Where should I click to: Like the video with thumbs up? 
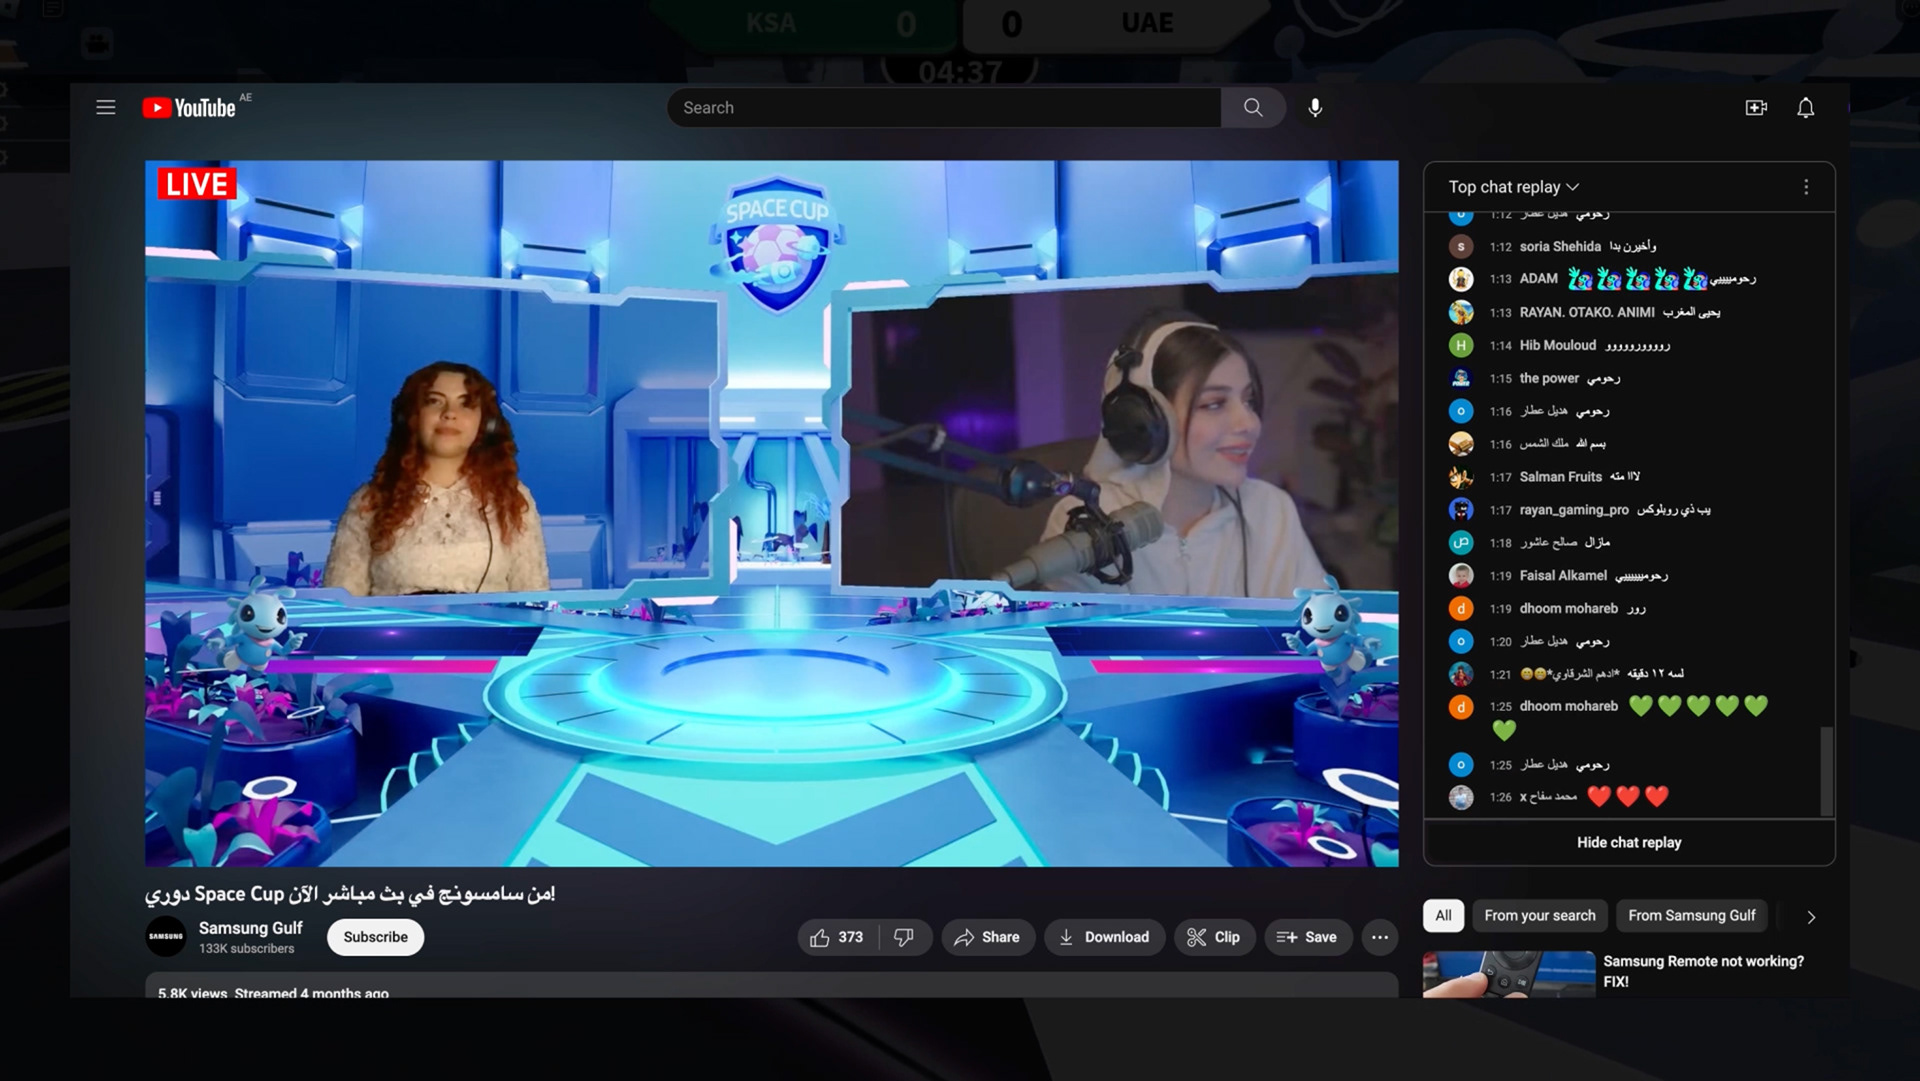tap(837, 937)
